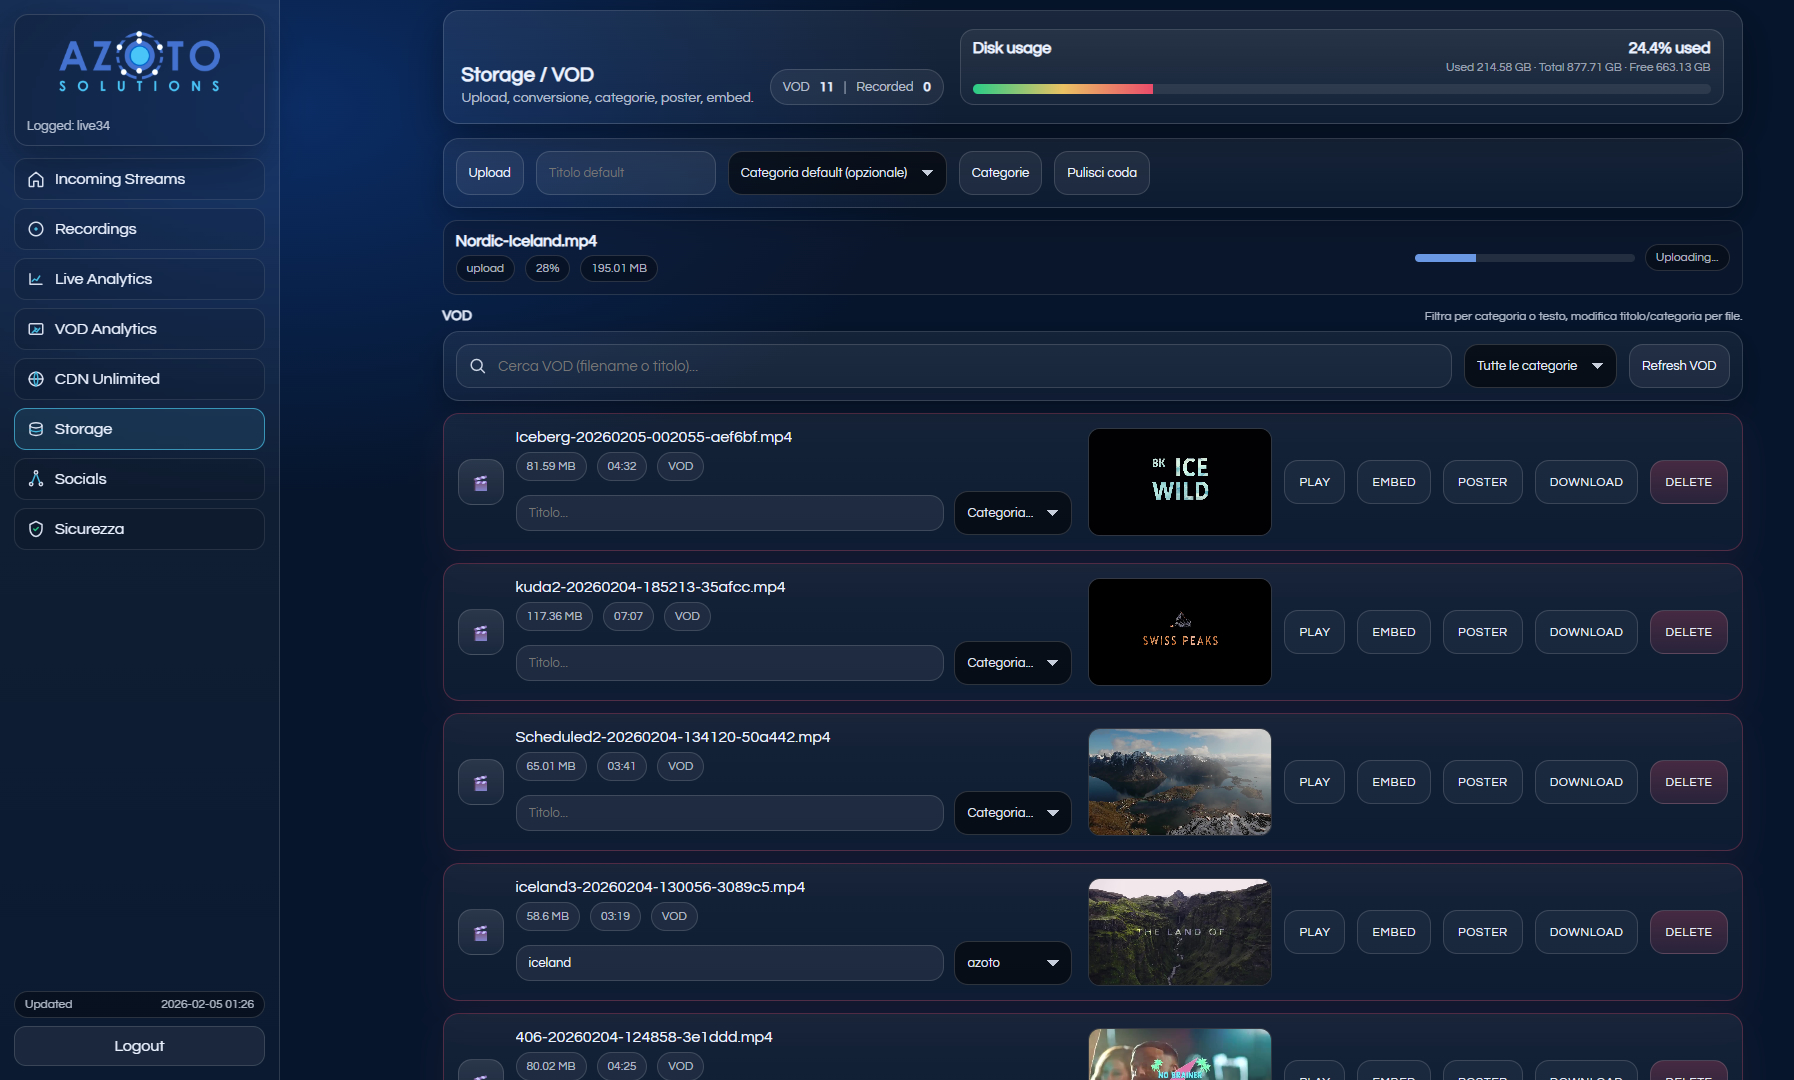Go to VOD Analytics in sidebar
This screenshot has width=1794, height=1080.
(x=139, y=329)
